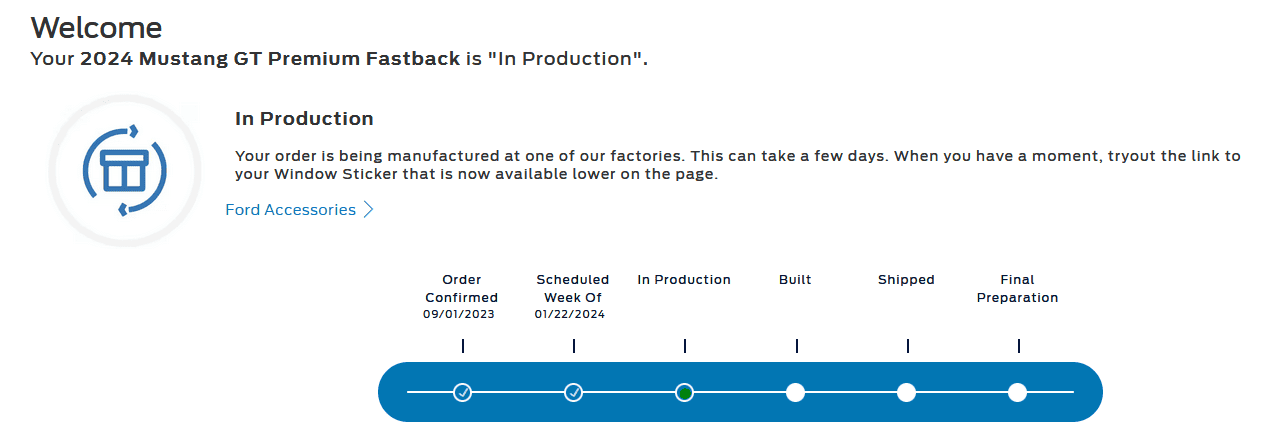1267x447 pixels.
Task: Click the Shipped timeline label
Action: (x=906, y=280)
